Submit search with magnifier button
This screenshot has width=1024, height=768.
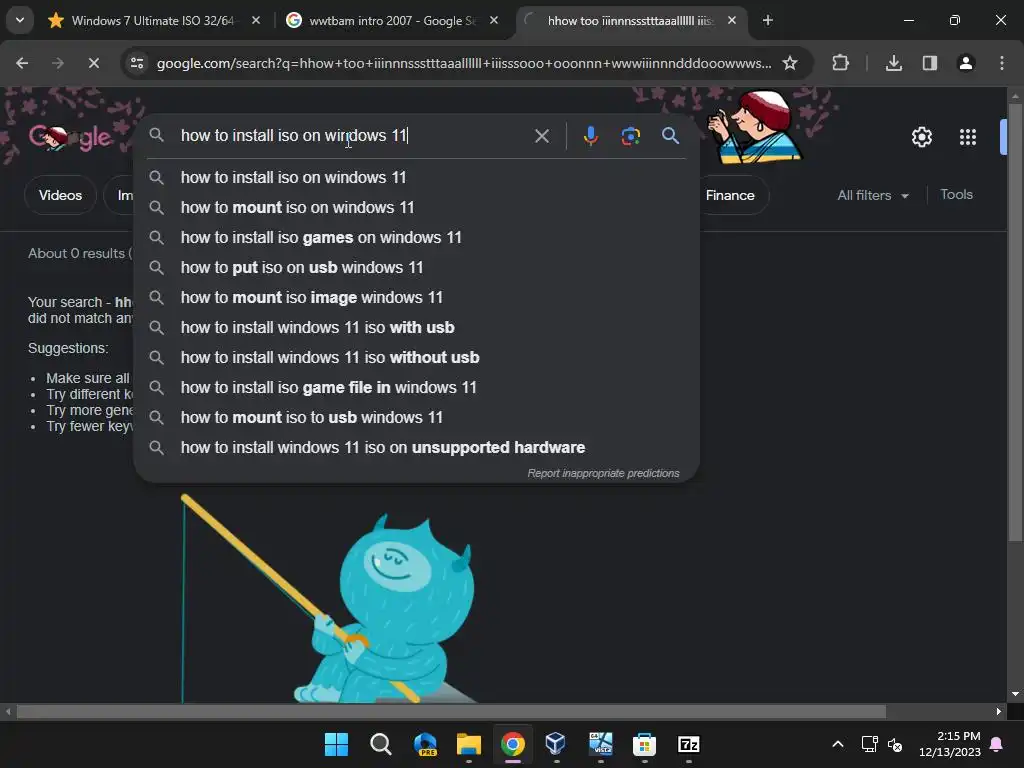coord(671,136)
